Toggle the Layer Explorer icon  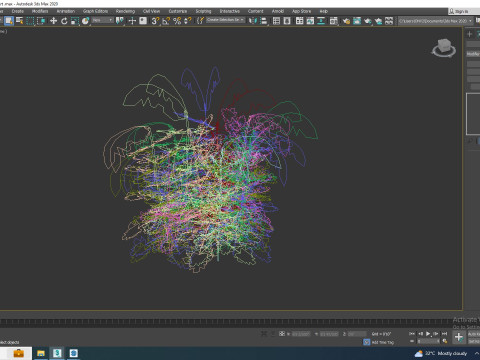coord(287,21)
